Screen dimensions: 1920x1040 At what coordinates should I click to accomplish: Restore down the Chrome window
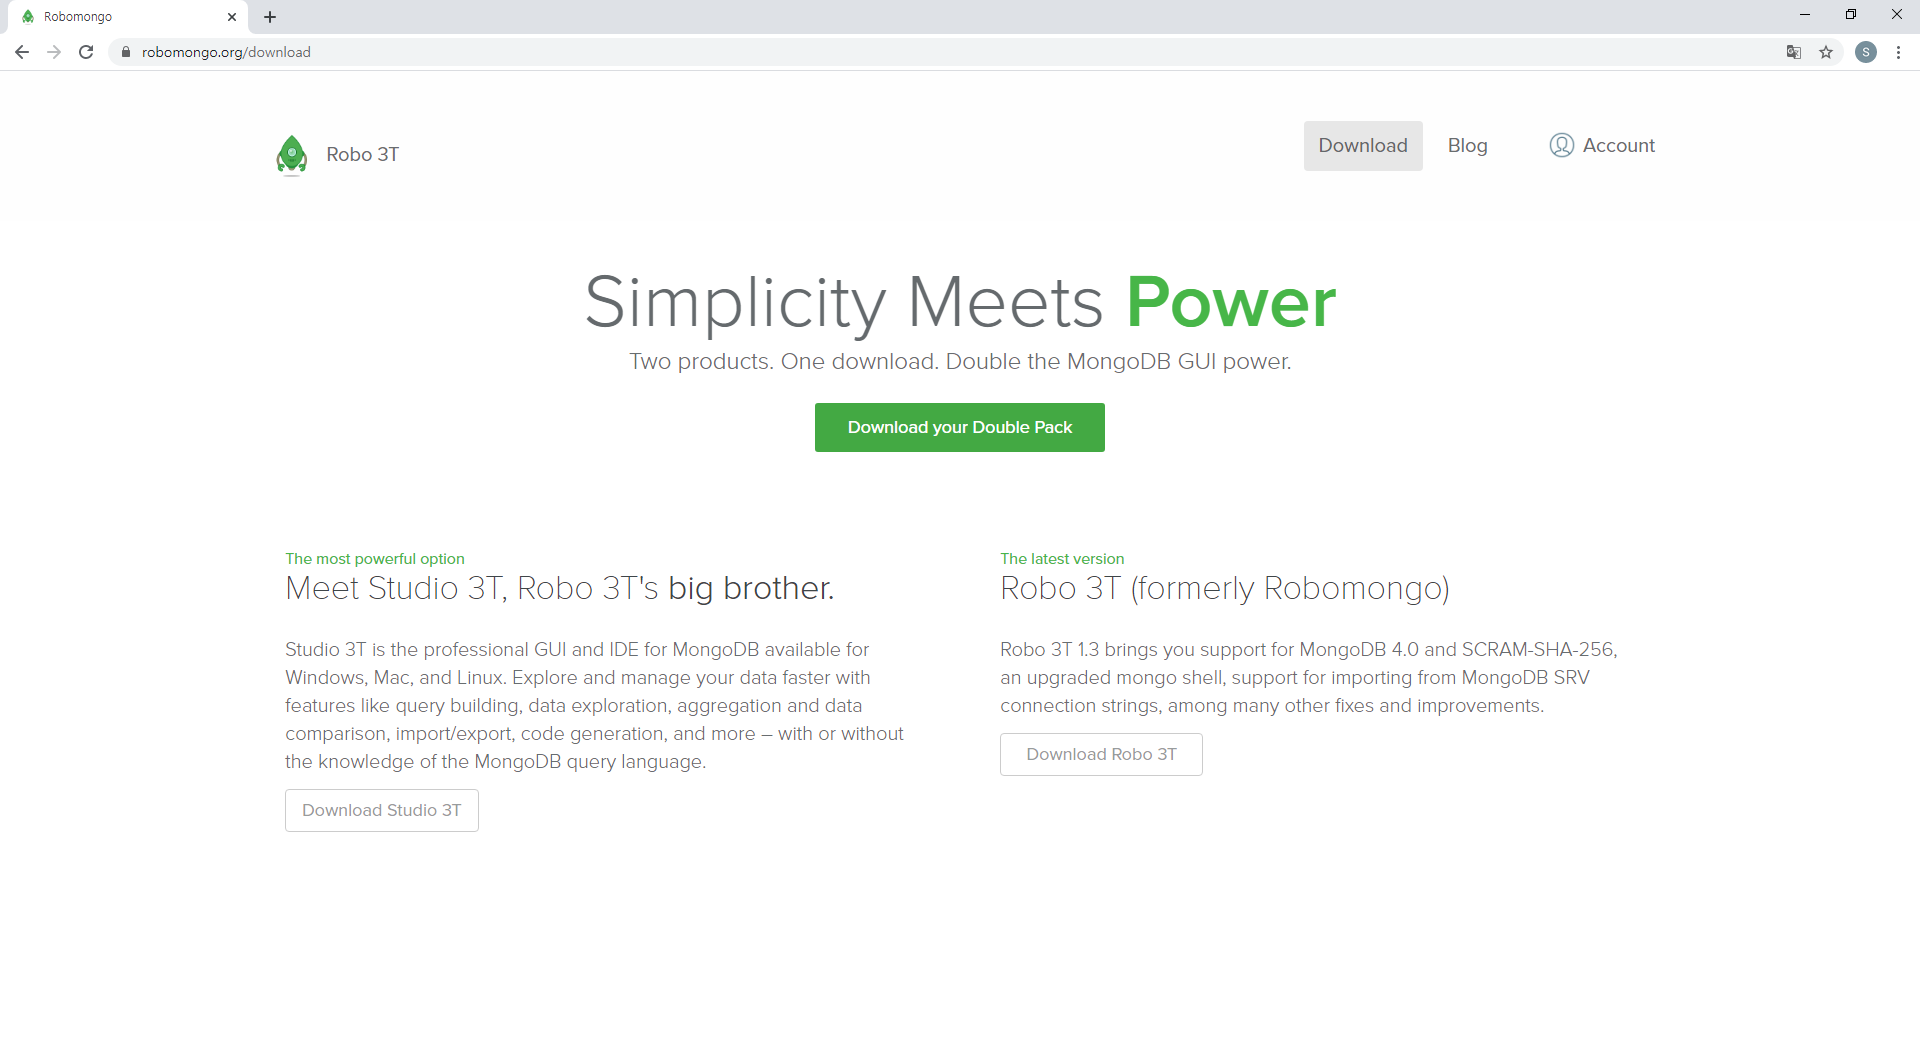[1851, 14]
